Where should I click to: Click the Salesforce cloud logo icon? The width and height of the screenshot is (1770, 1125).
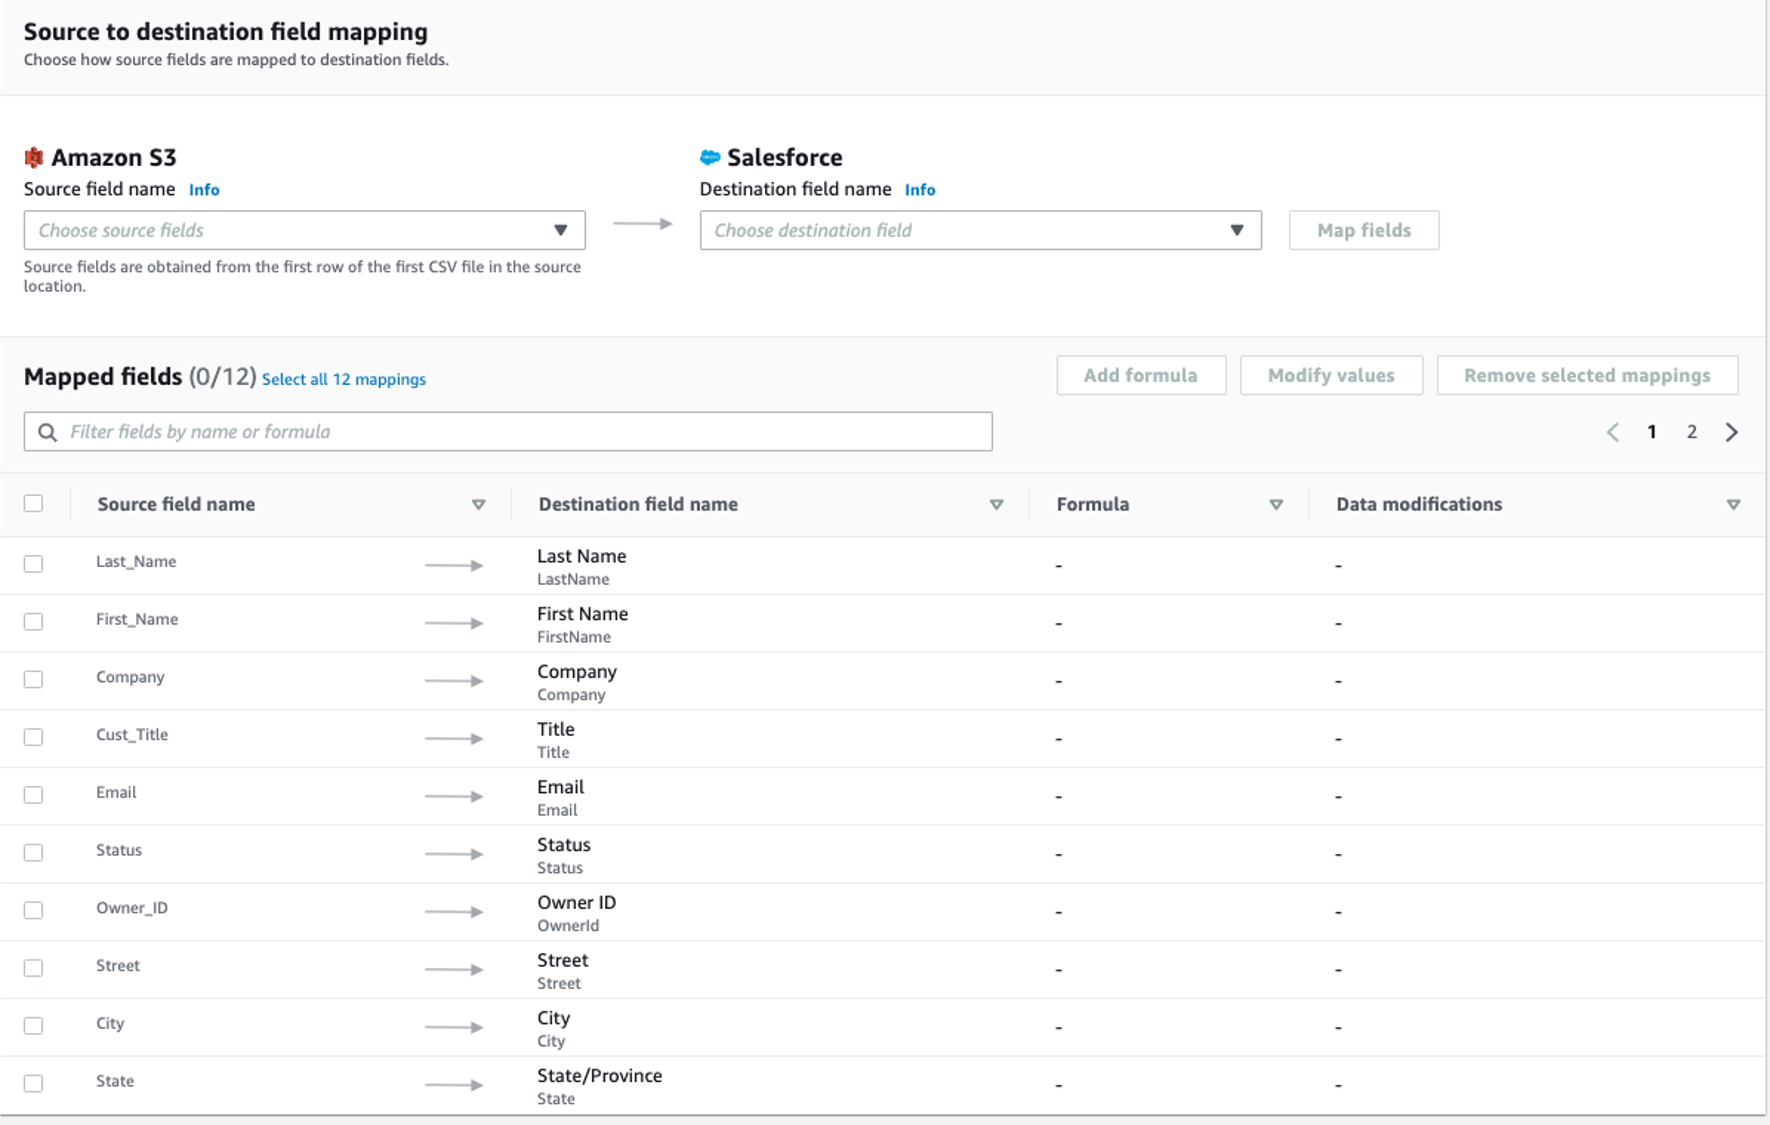710,157
